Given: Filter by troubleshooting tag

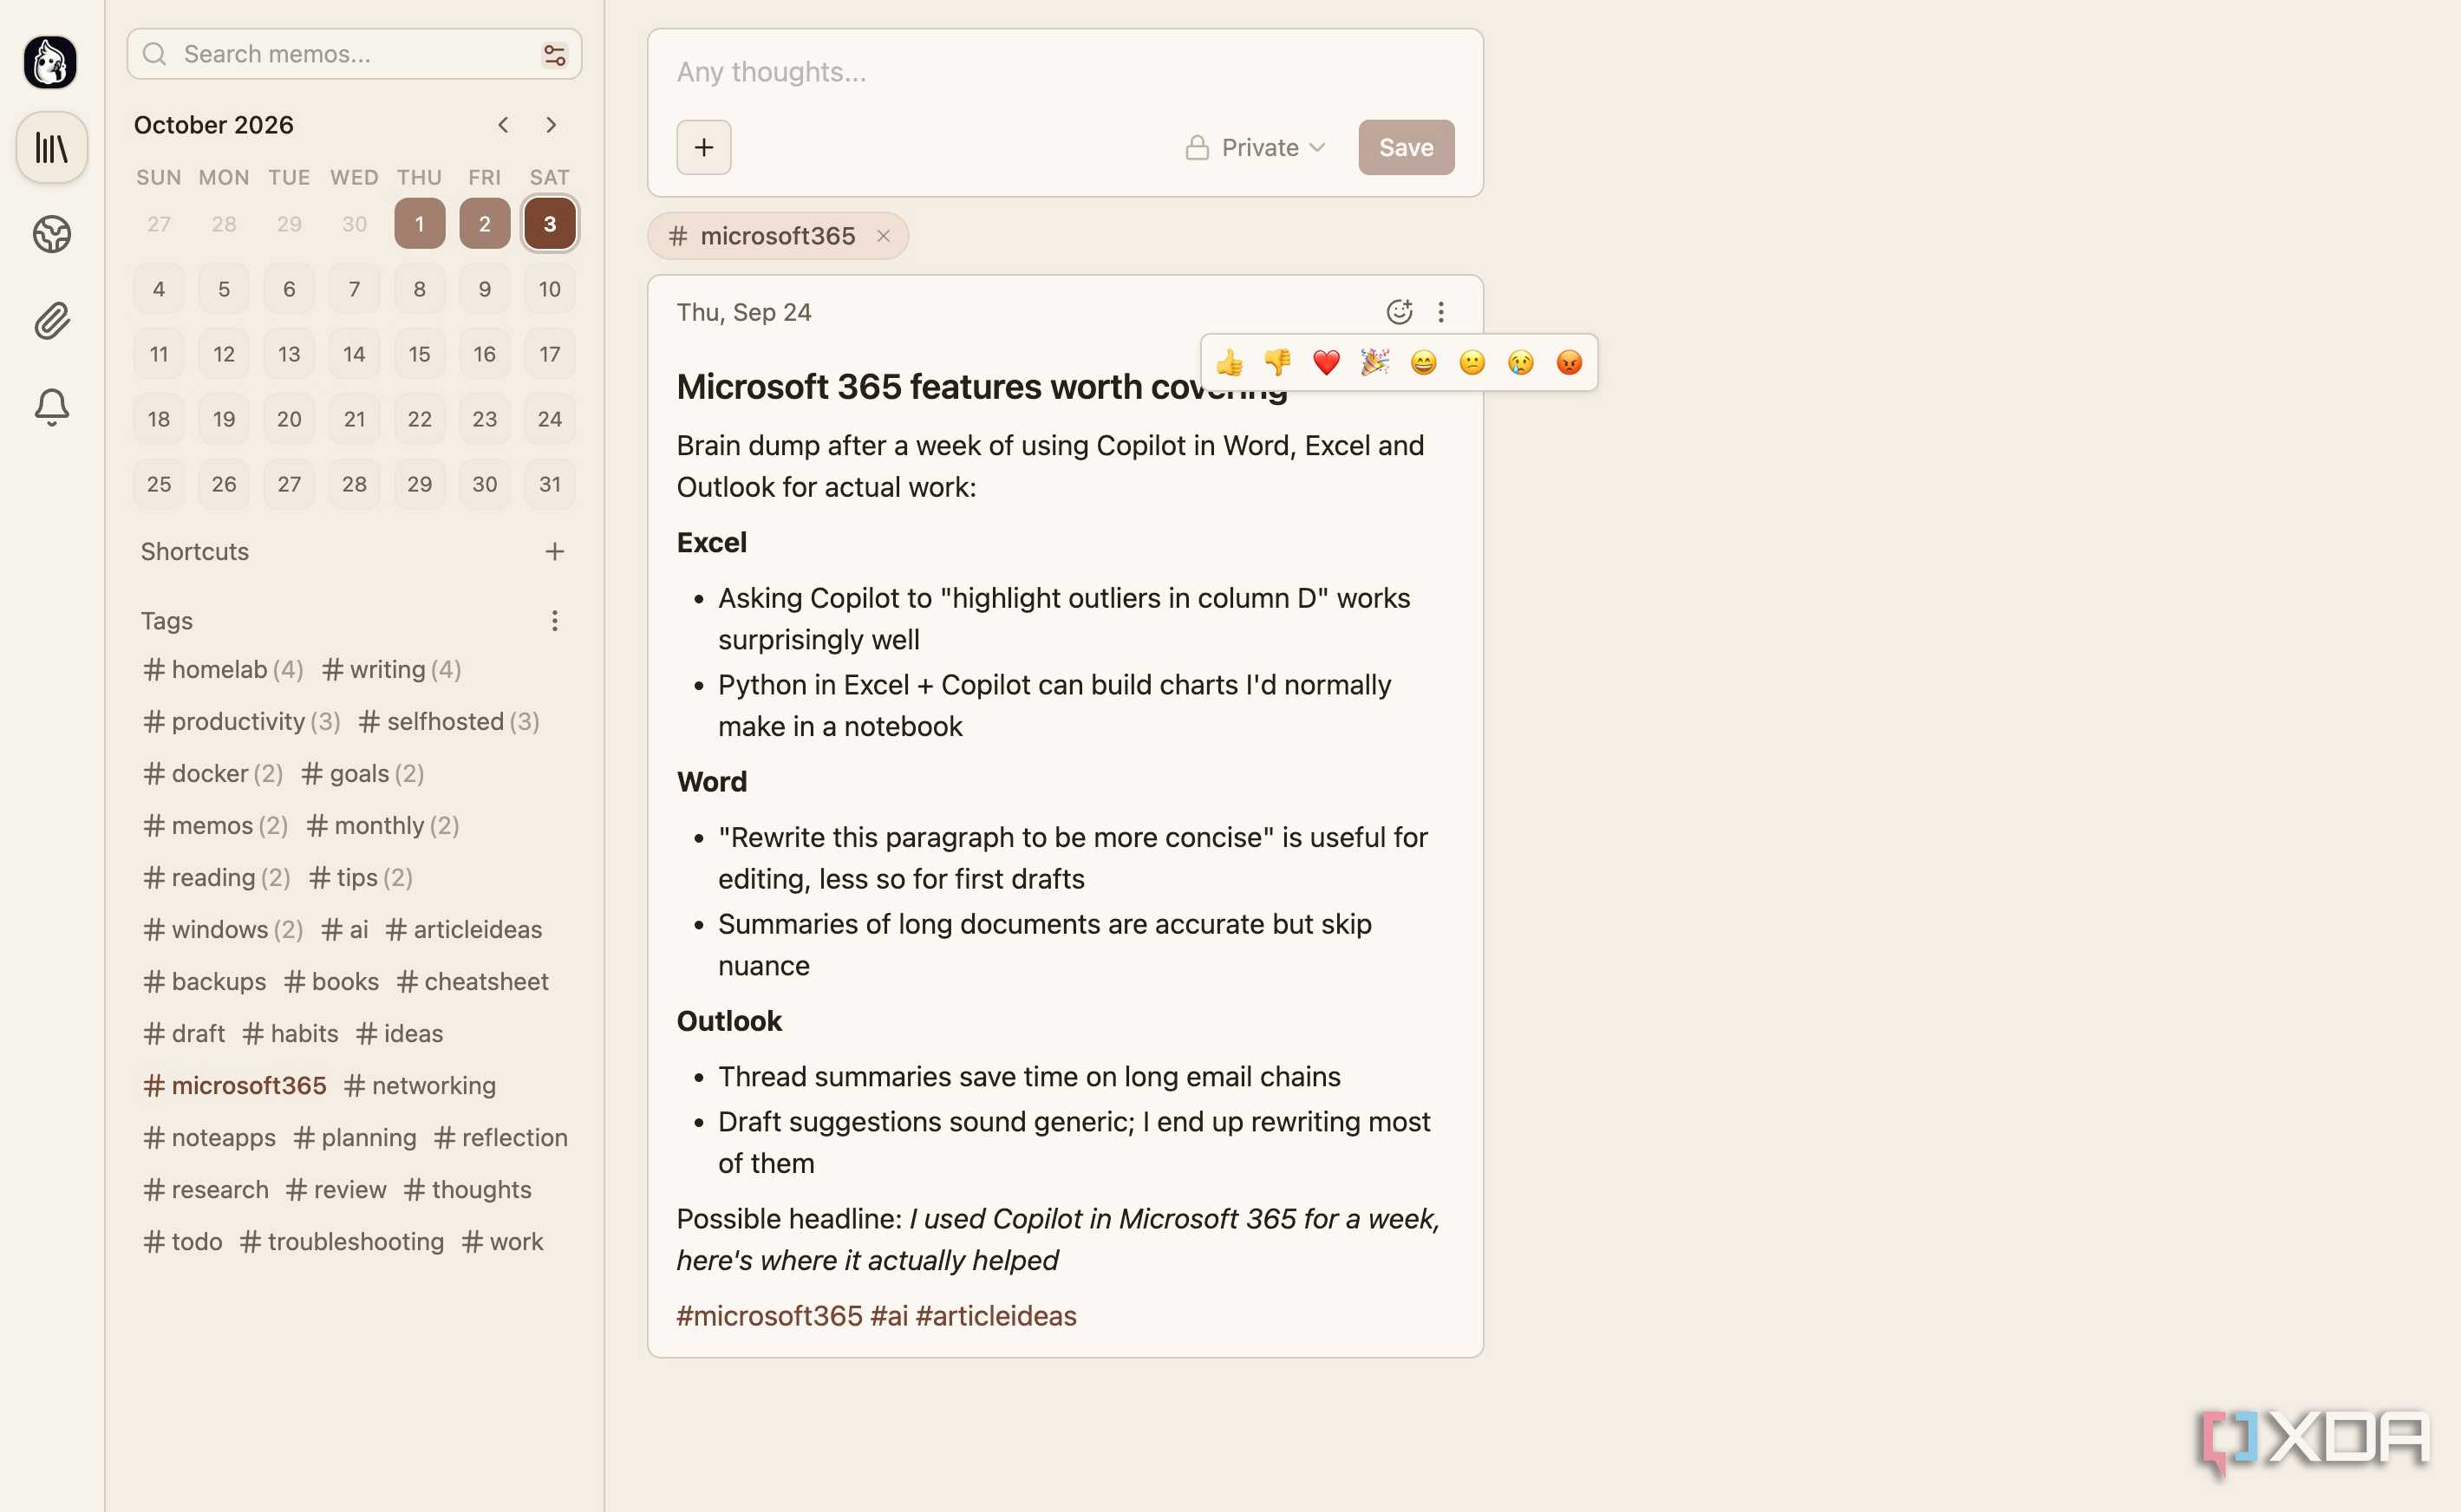Looking at the screenshot, I should (342, 1241).
